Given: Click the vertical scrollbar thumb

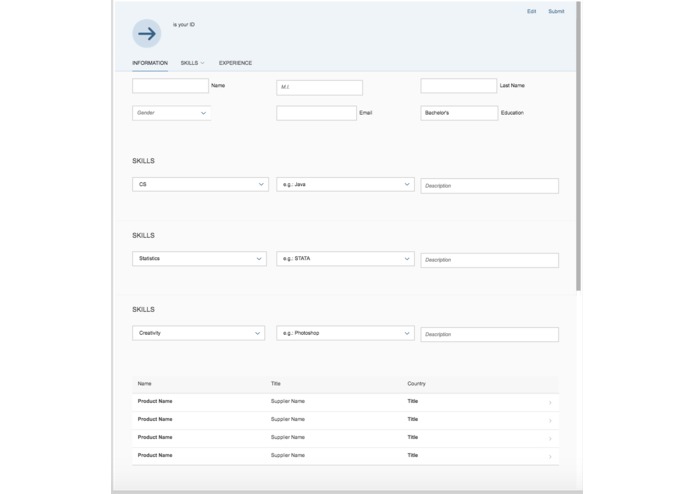Looking at the screenshot, I should pos(578,146).
